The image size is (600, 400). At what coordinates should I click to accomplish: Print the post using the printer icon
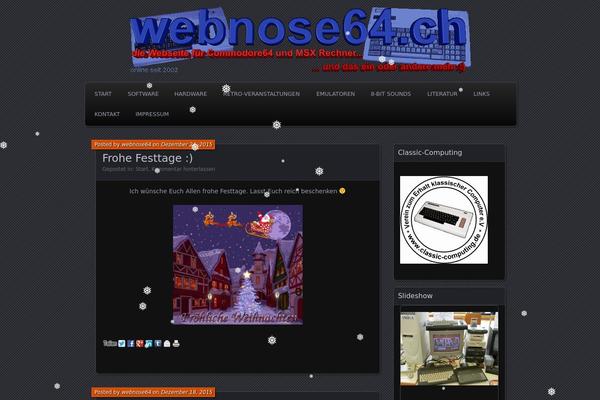click(176, 343)
